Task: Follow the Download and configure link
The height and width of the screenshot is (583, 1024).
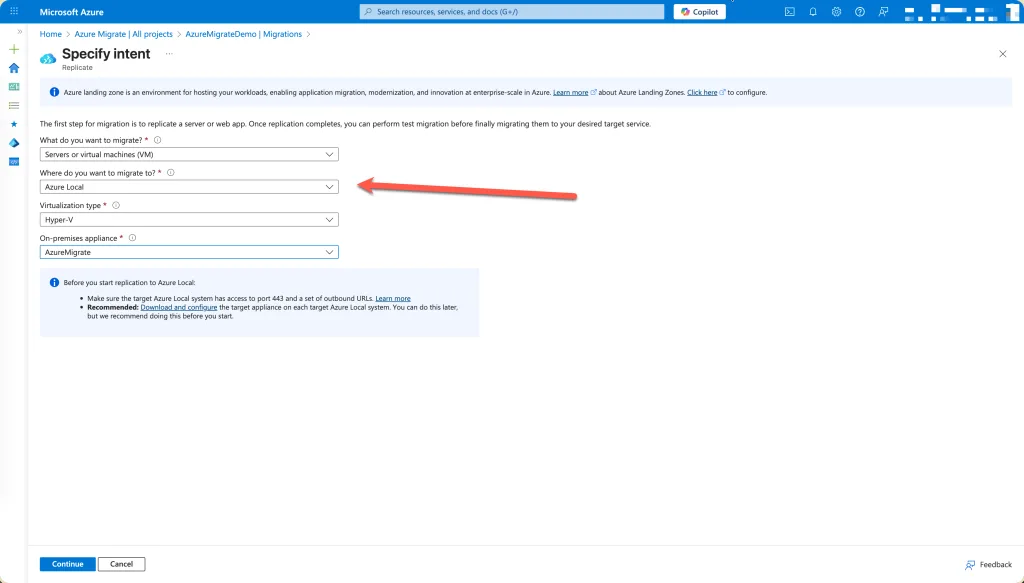Action: click(179, 307)
